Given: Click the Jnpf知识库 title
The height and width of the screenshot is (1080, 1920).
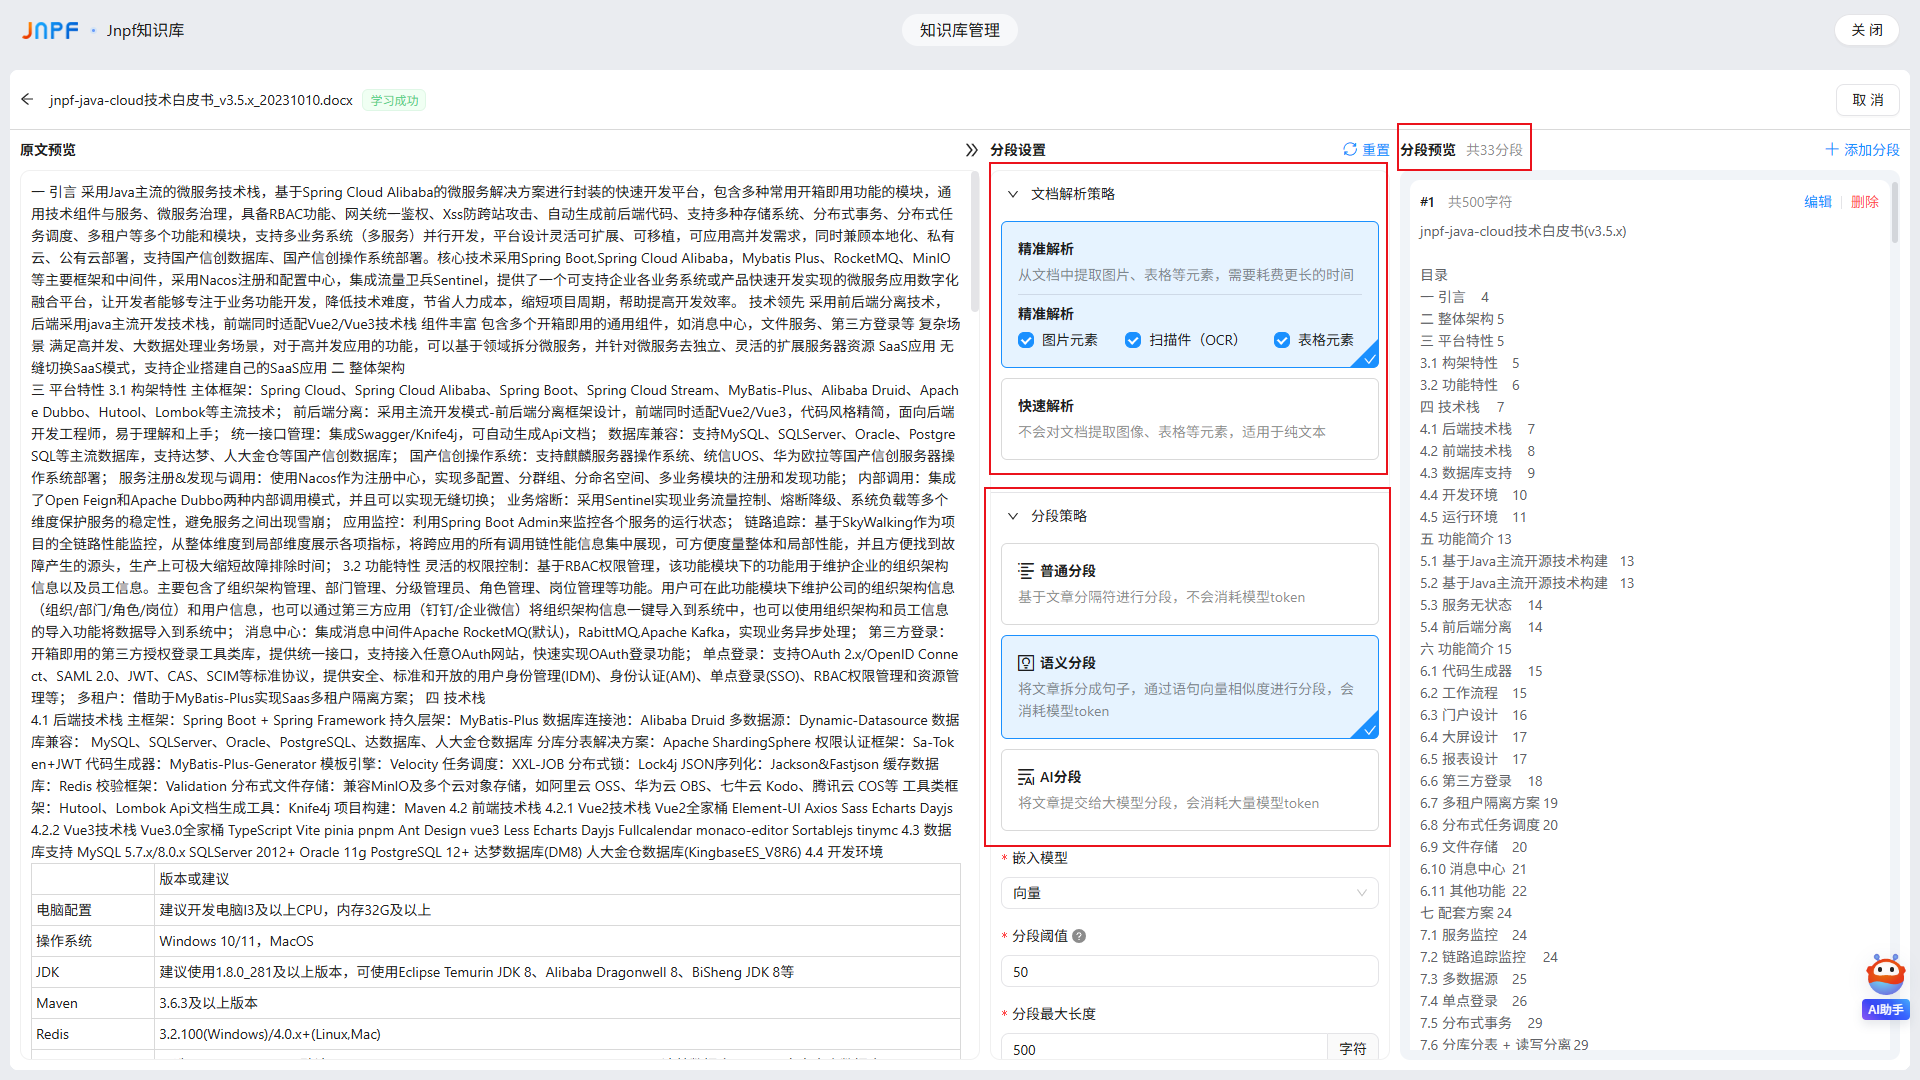Looking at the screenshot, I should click(x=145, y=30).
